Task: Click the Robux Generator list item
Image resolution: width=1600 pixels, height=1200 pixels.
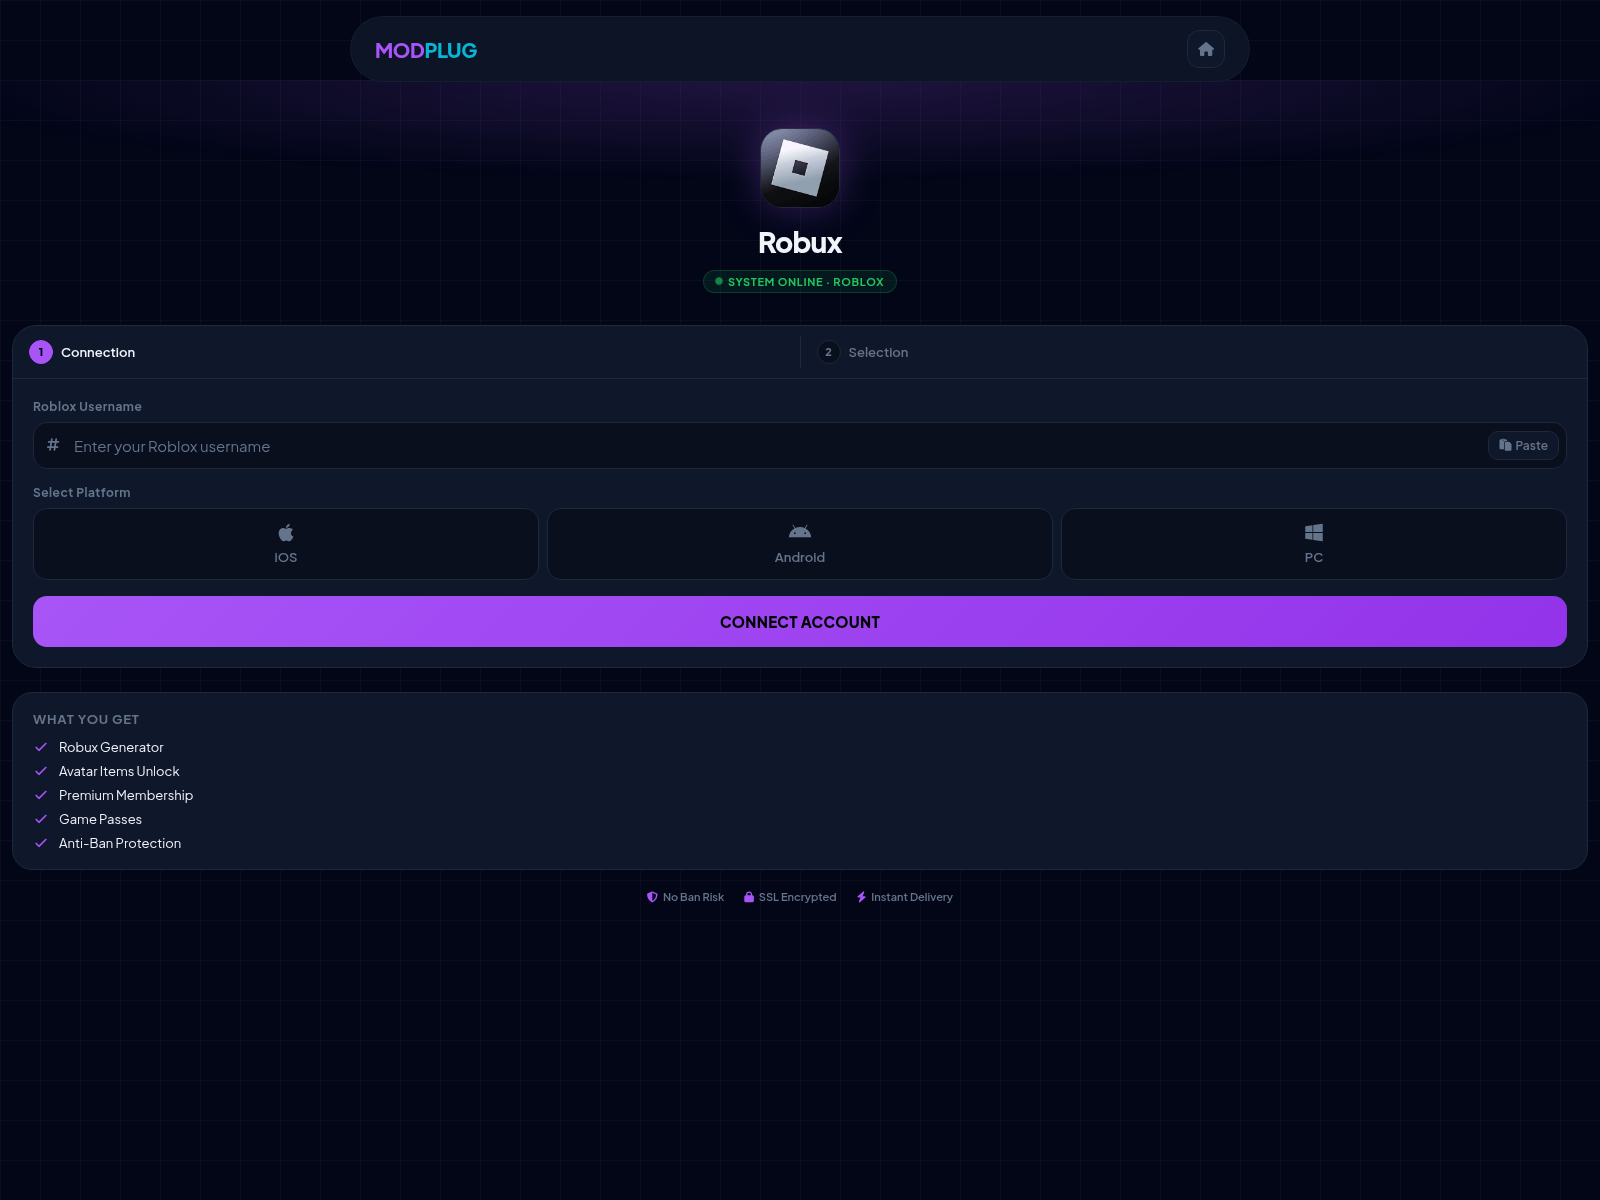Action: coord(111,747)
